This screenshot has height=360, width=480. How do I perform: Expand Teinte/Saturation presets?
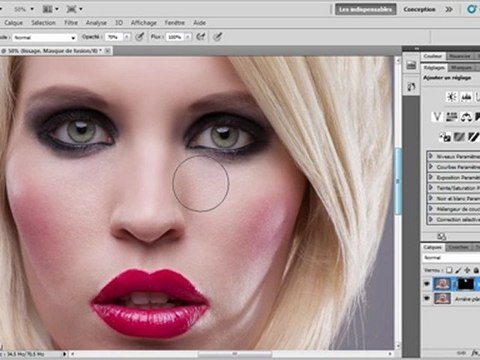click(x=430, y=188)
